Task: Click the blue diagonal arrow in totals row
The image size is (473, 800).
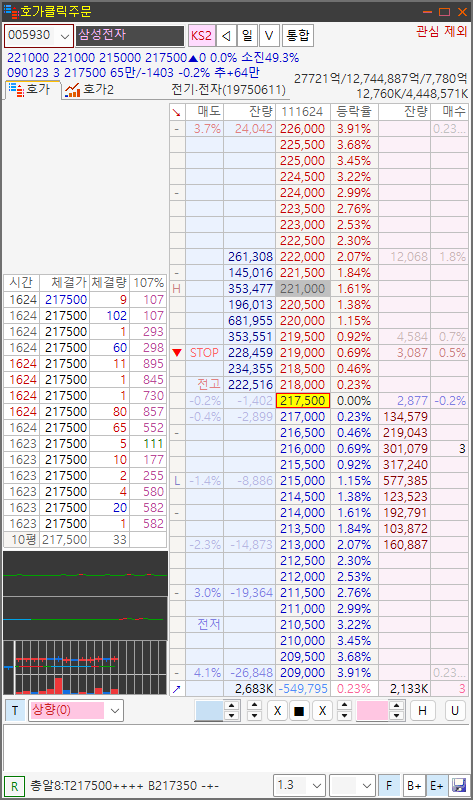Action: pyautogui.click(x=177, y=689)
